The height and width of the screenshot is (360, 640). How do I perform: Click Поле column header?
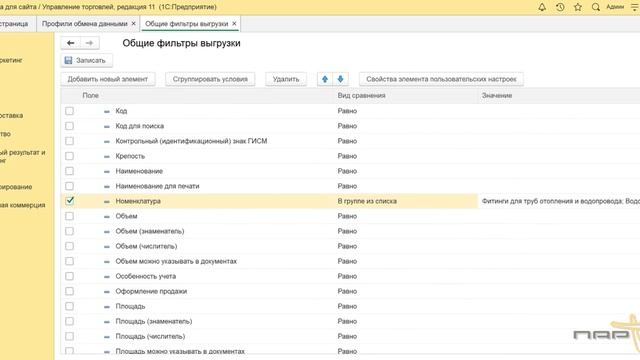tap(91, 96)
